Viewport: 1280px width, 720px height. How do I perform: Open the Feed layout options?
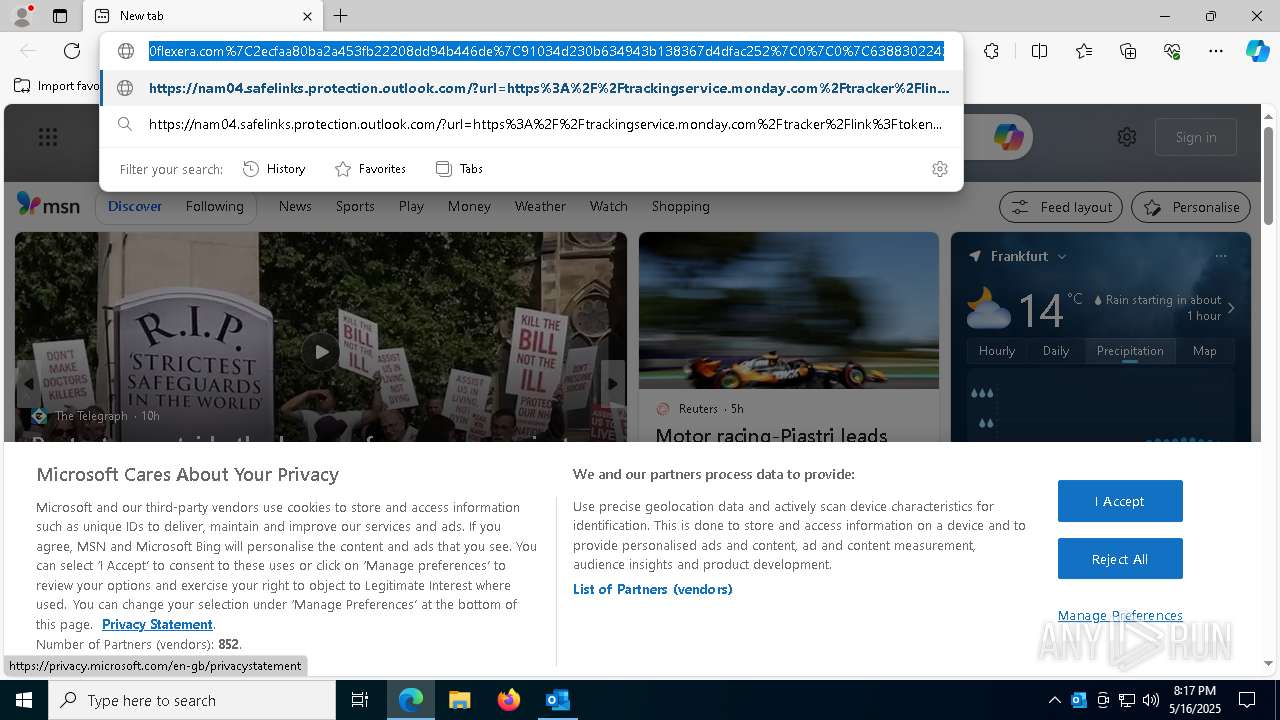coord(1061,207)
